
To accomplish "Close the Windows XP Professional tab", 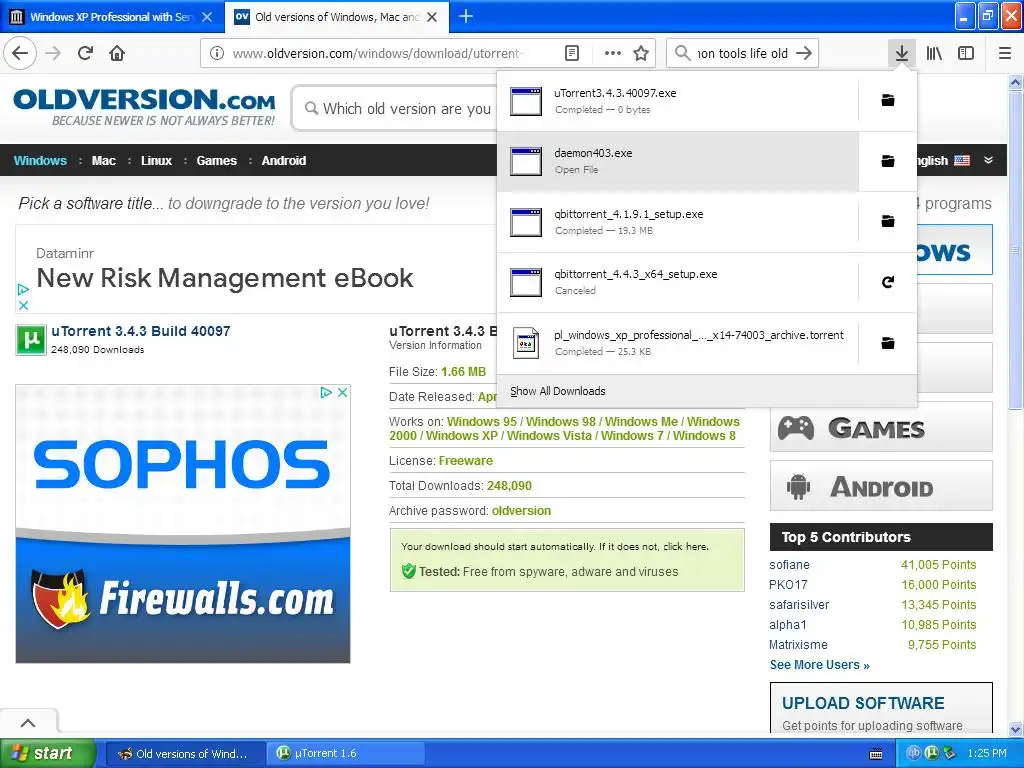I will pyautogui.click(x=206, y=17).
